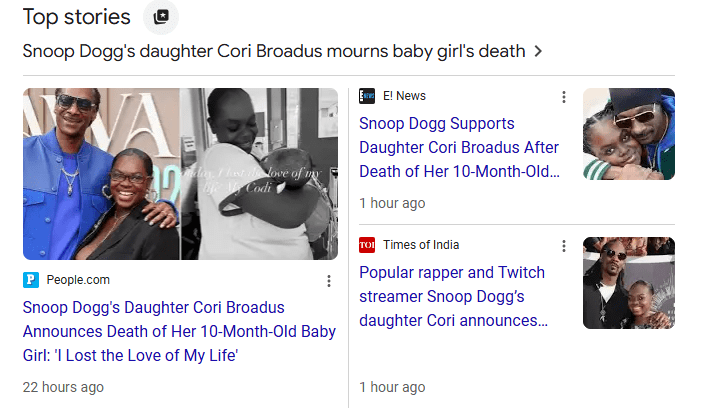Open the Times of India story options menu

564,246
